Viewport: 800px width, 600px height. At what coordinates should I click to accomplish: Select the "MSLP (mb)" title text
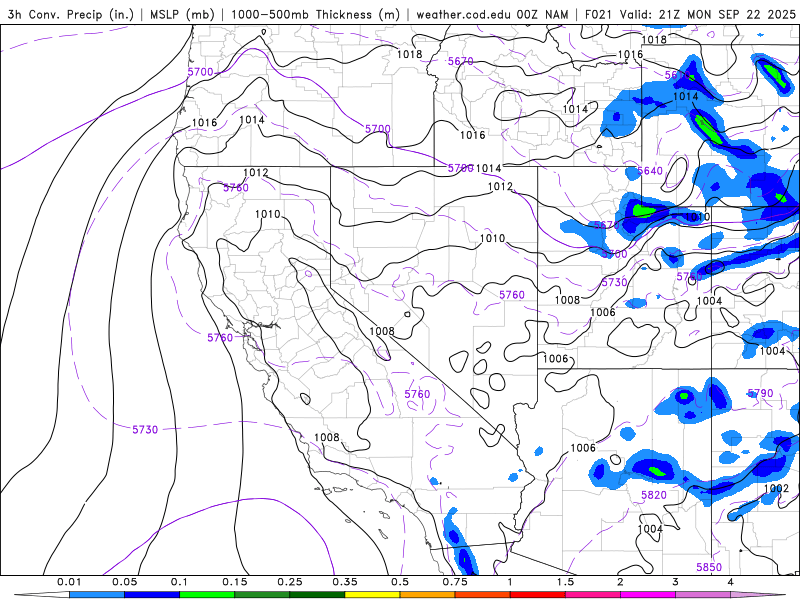pos(182,14)
